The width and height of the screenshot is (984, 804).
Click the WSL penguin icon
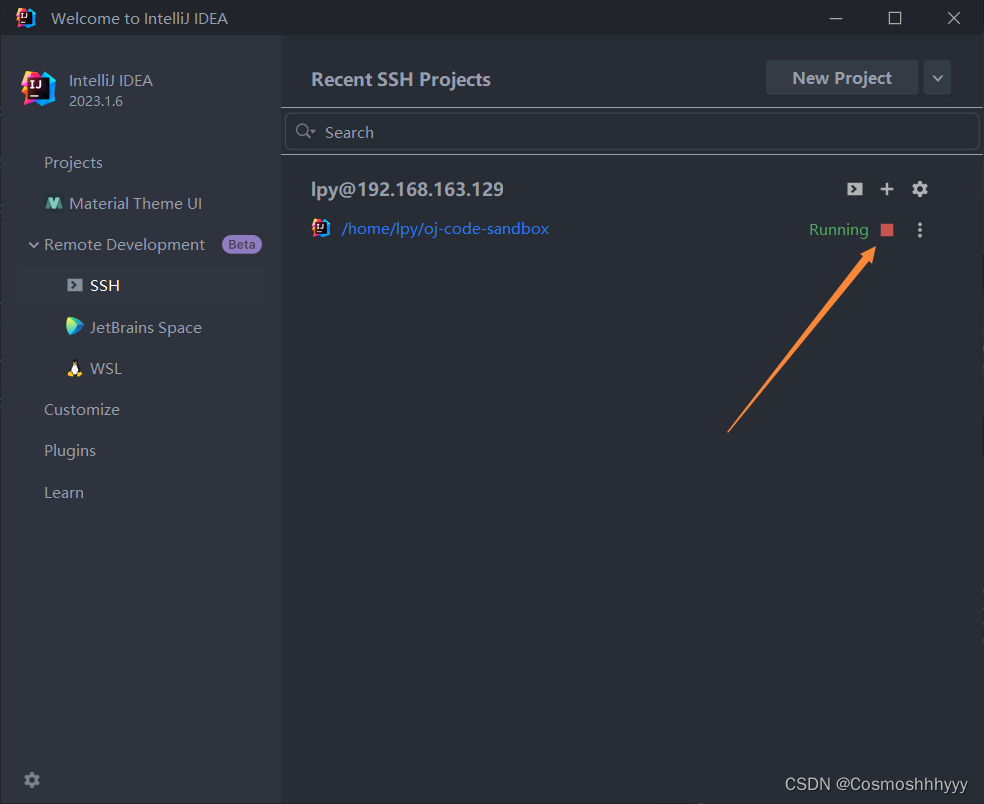point(75,368)
